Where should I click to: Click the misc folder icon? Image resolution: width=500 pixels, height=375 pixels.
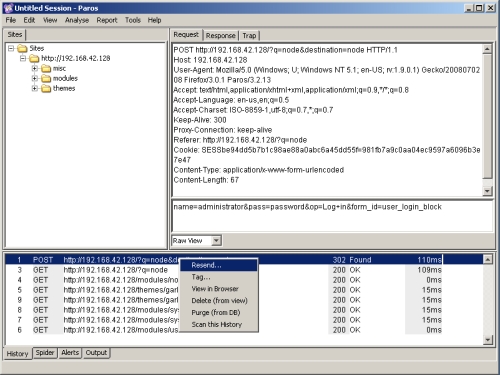(x=46, y=69)
